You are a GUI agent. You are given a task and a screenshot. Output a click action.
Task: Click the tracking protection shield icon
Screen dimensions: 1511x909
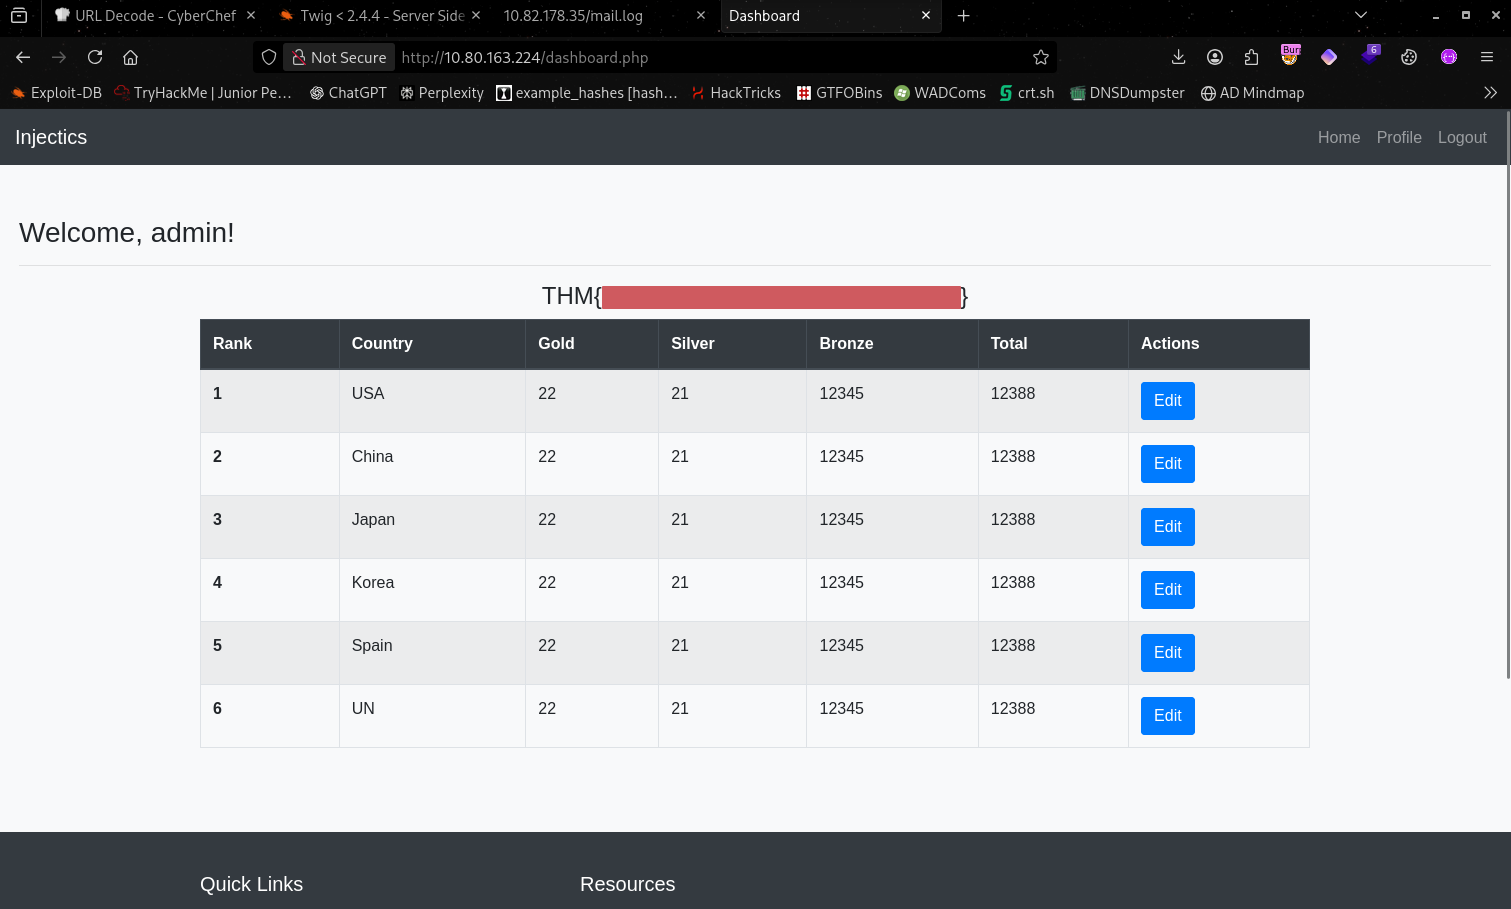tap(269, 57)
